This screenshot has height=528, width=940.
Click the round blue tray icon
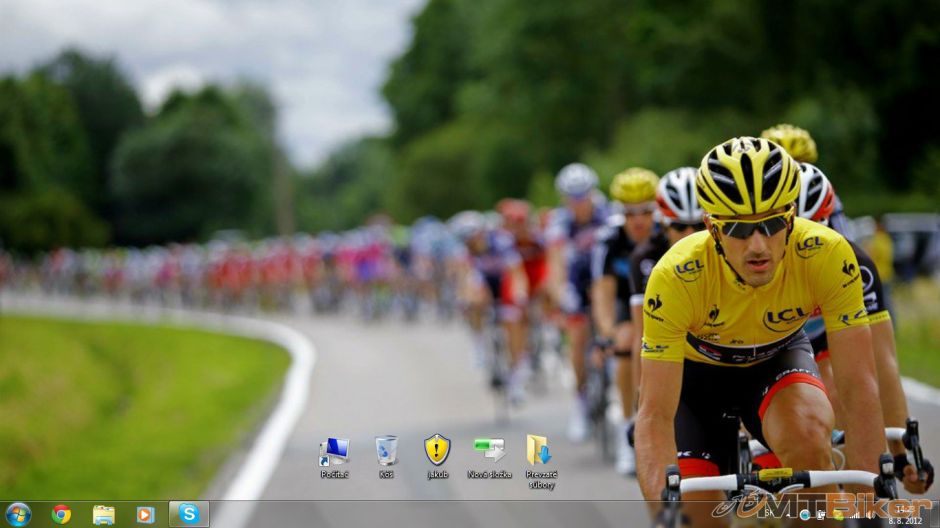click(804, 515)
